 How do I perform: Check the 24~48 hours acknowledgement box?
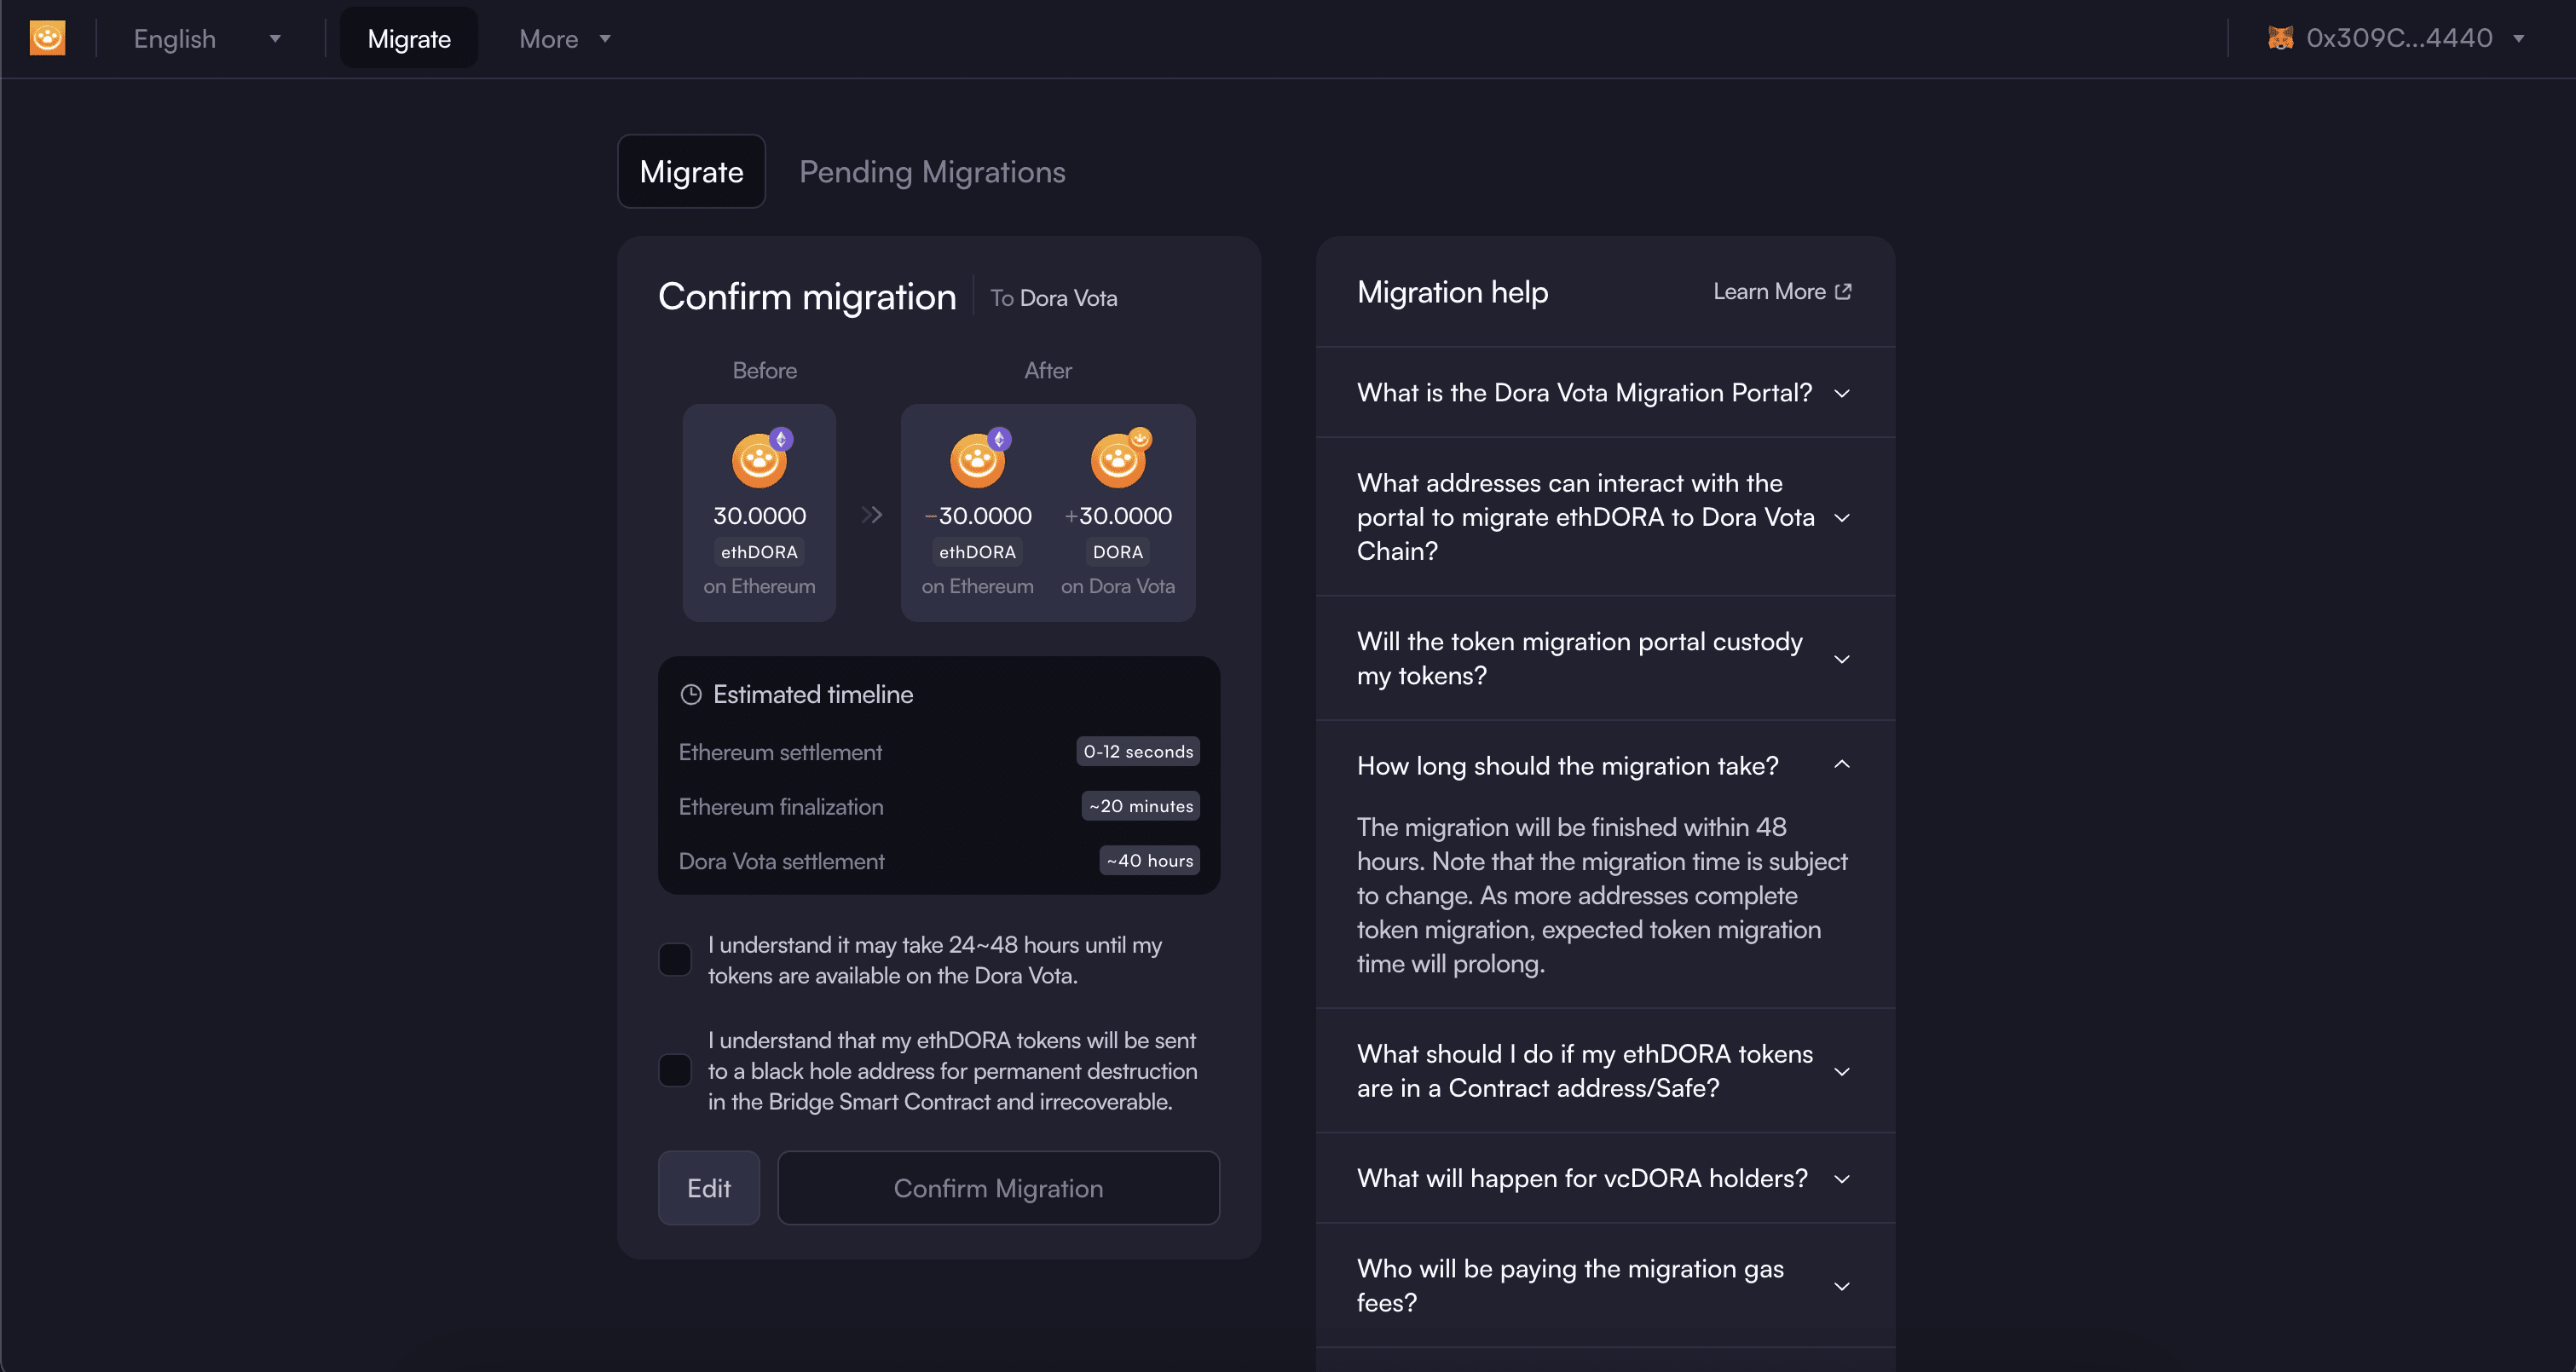(x=675, y=960)
